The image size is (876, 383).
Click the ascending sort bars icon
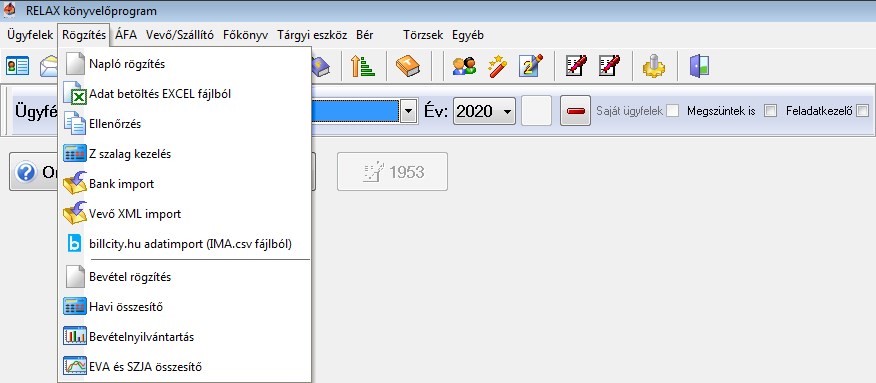click(363, 66)
